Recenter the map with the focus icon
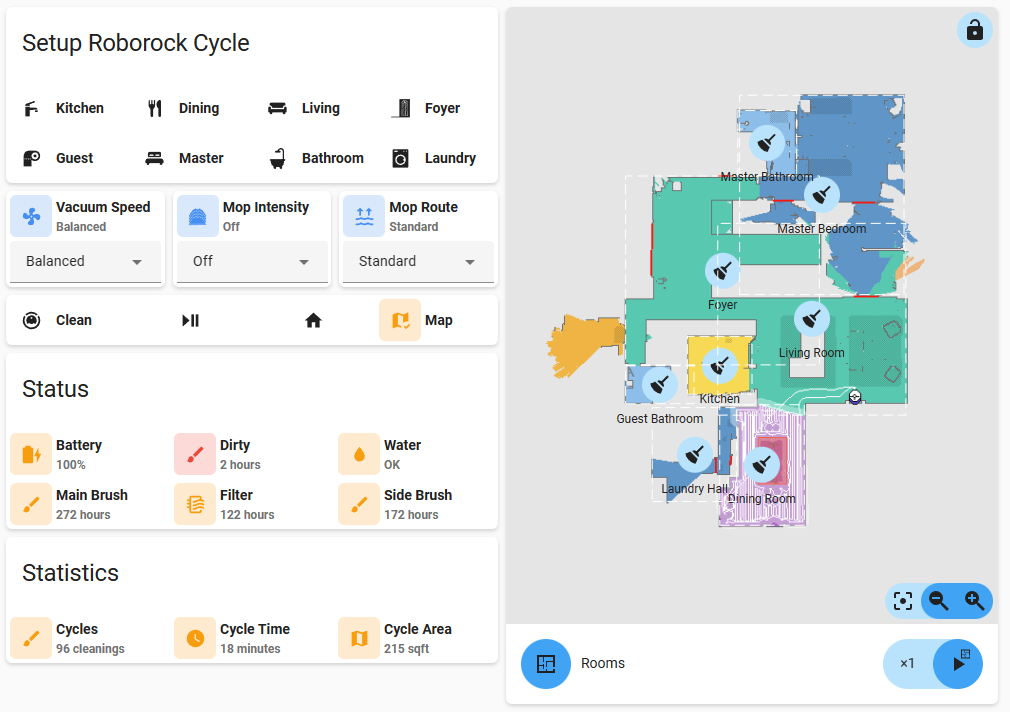 point(903,601)
